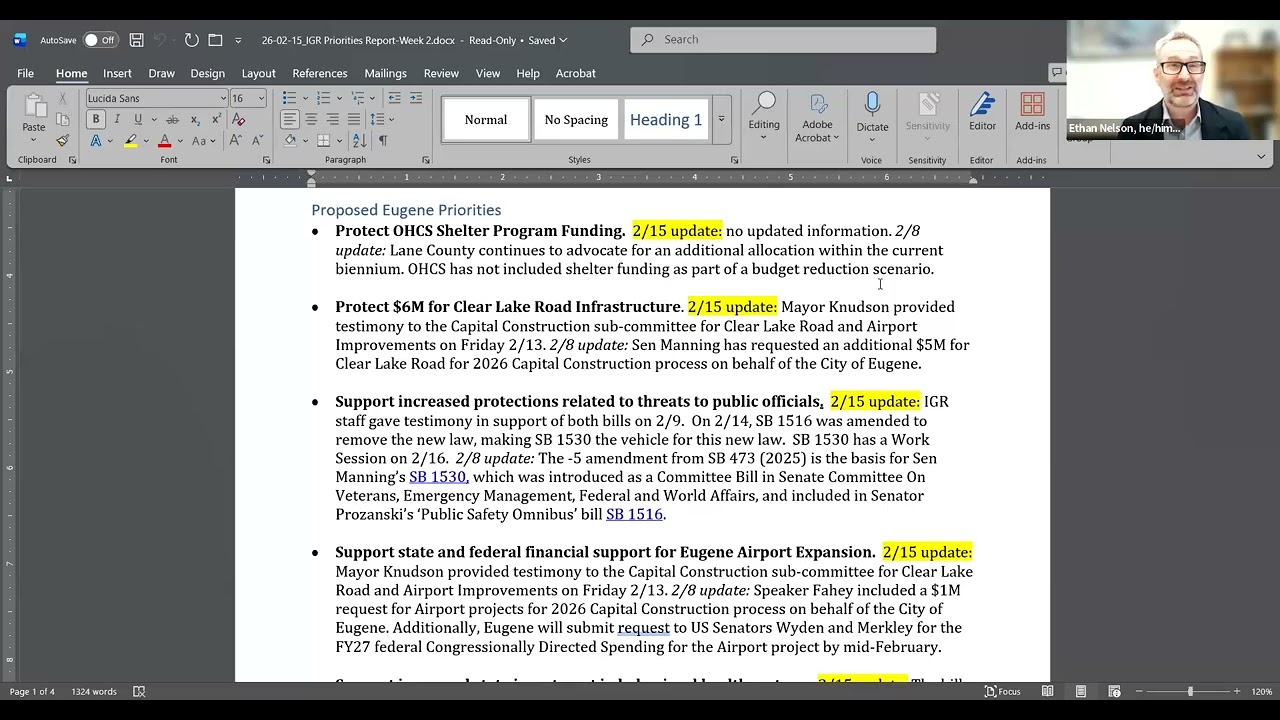Toggle the AutoSave switch
Image resolution: width=1280 pixels, height=720 pixels.
(99, 40)
